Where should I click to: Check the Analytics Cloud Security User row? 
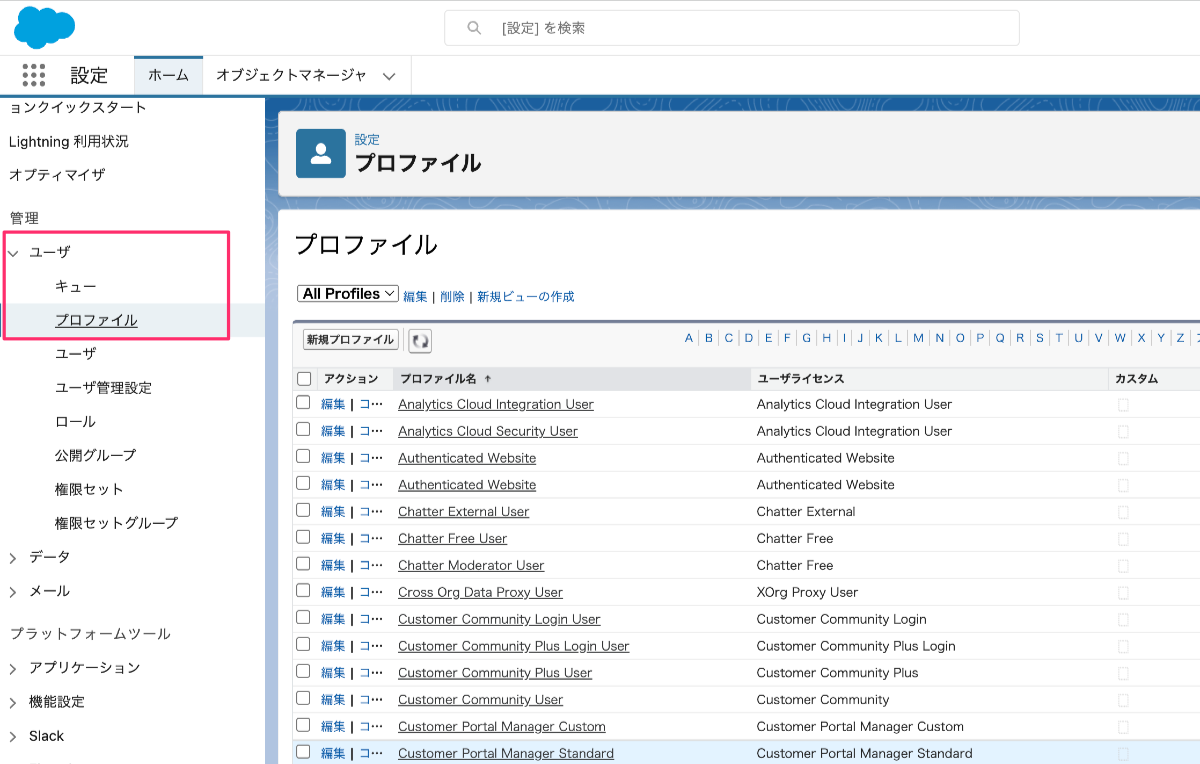[x=304, y=430]
